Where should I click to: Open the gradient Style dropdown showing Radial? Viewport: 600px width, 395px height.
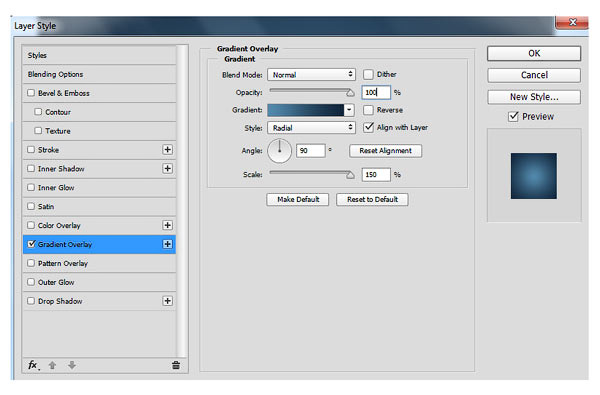pyautogui.click(x=311, y=128)
